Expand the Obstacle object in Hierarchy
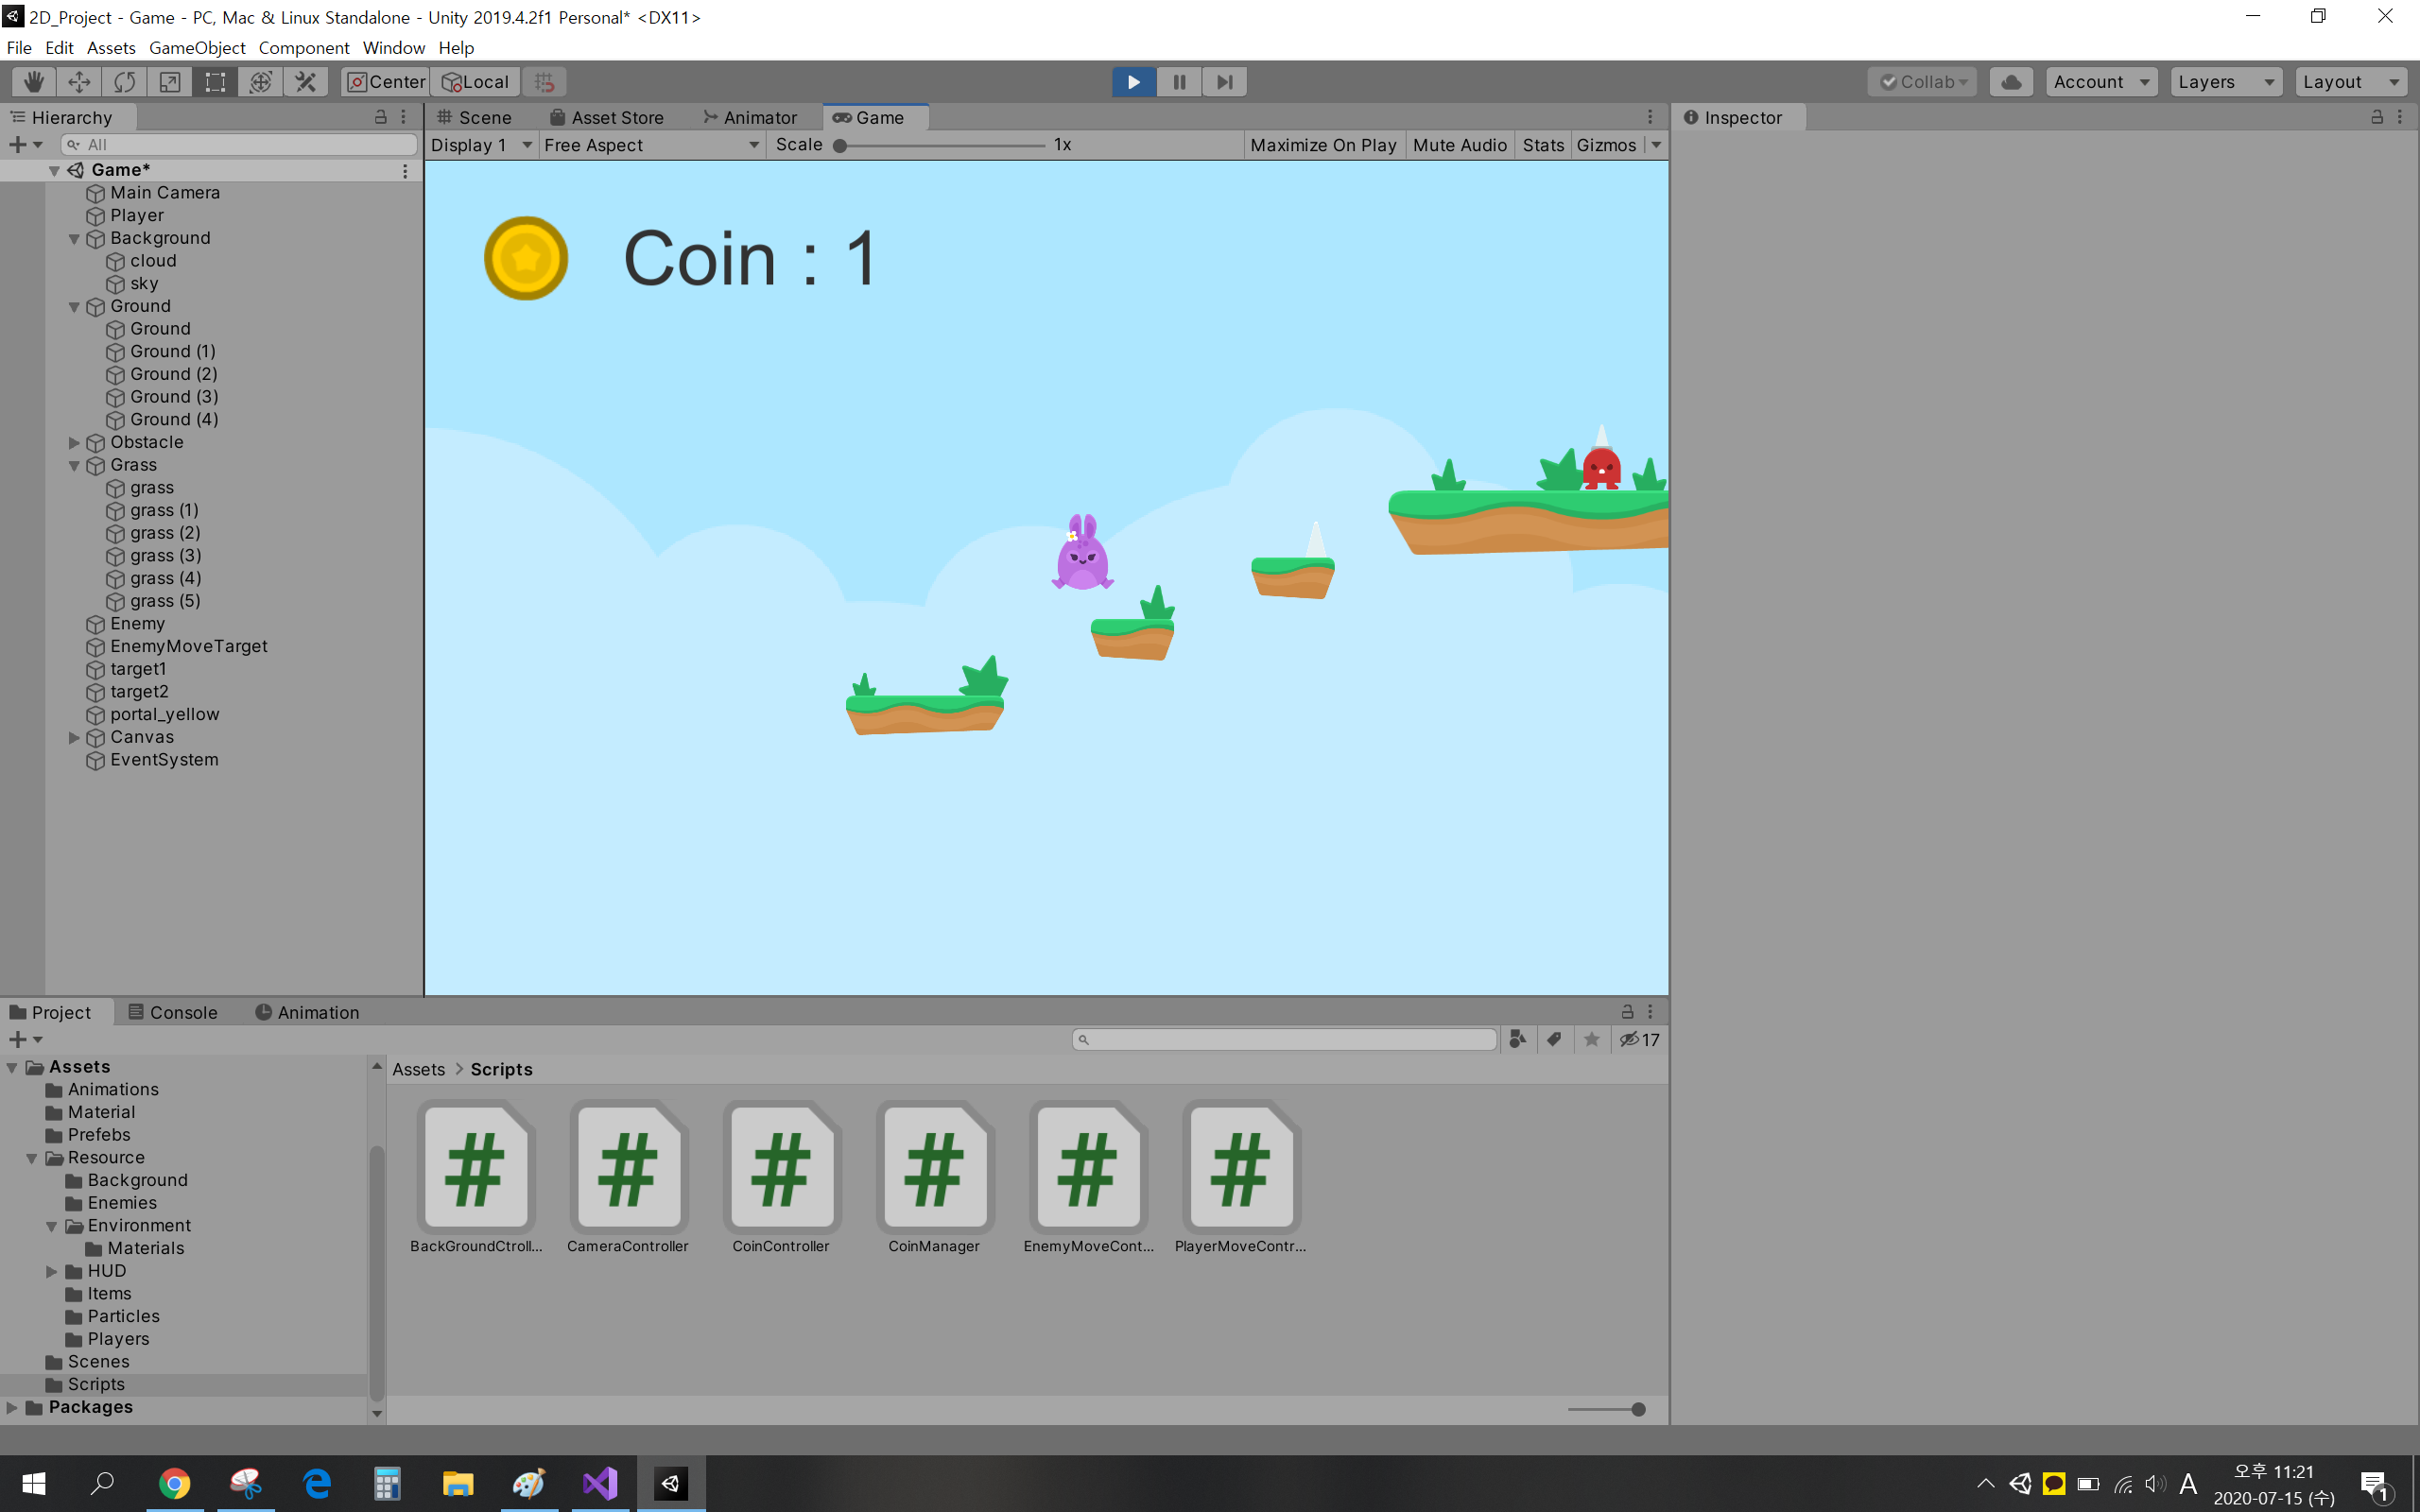 point(74,442)
